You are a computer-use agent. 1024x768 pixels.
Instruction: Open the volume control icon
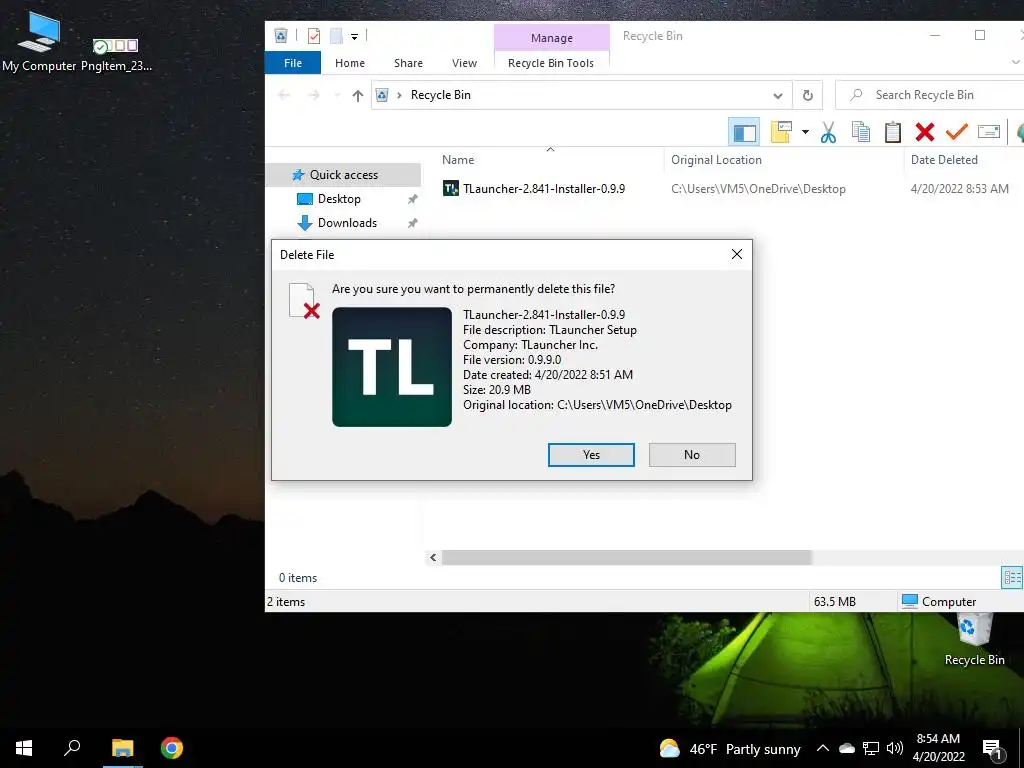(x=895, y=748)
